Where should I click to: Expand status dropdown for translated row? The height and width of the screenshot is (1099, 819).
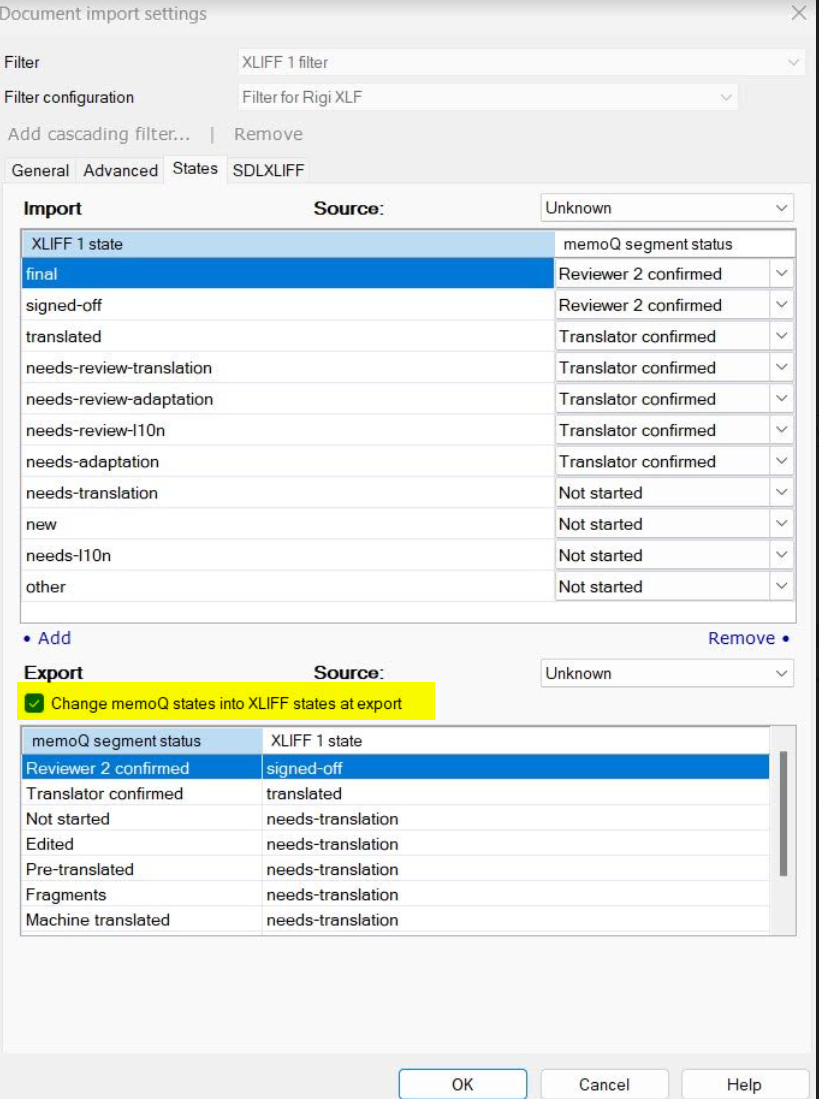pyautogui.click(x=781, y=336)
